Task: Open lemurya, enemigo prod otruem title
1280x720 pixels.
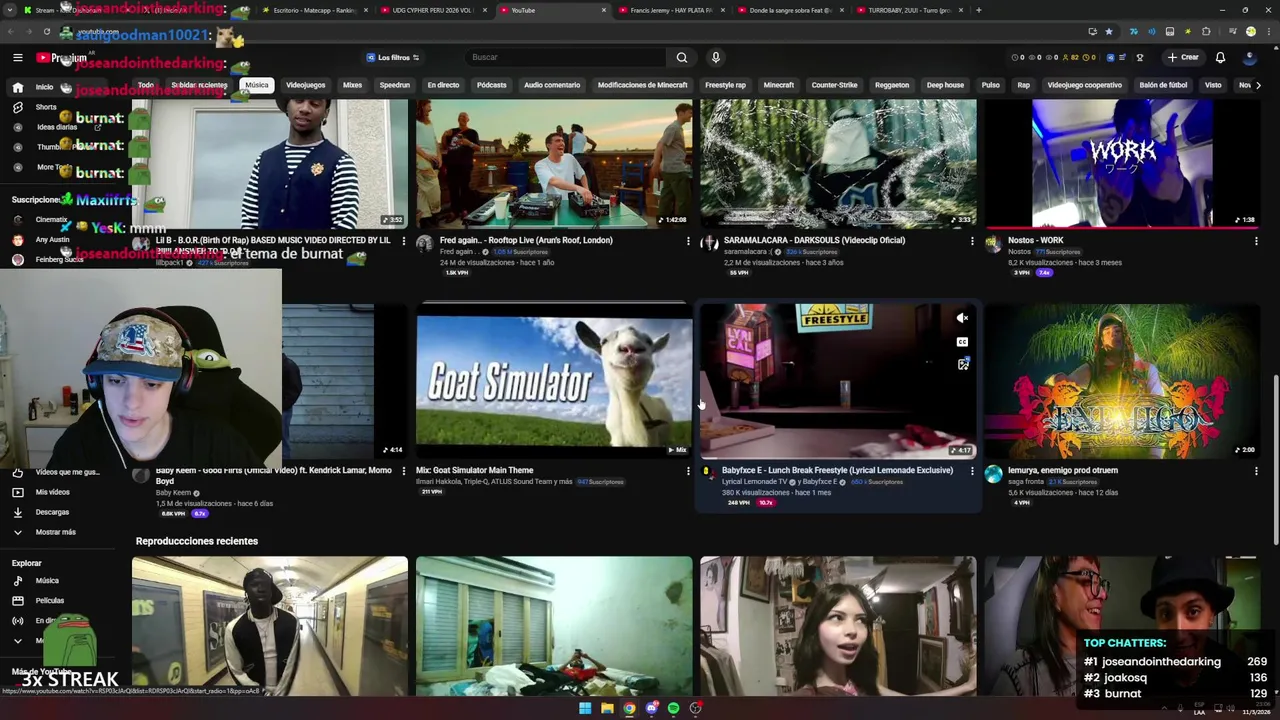Action: [1063, 470]
